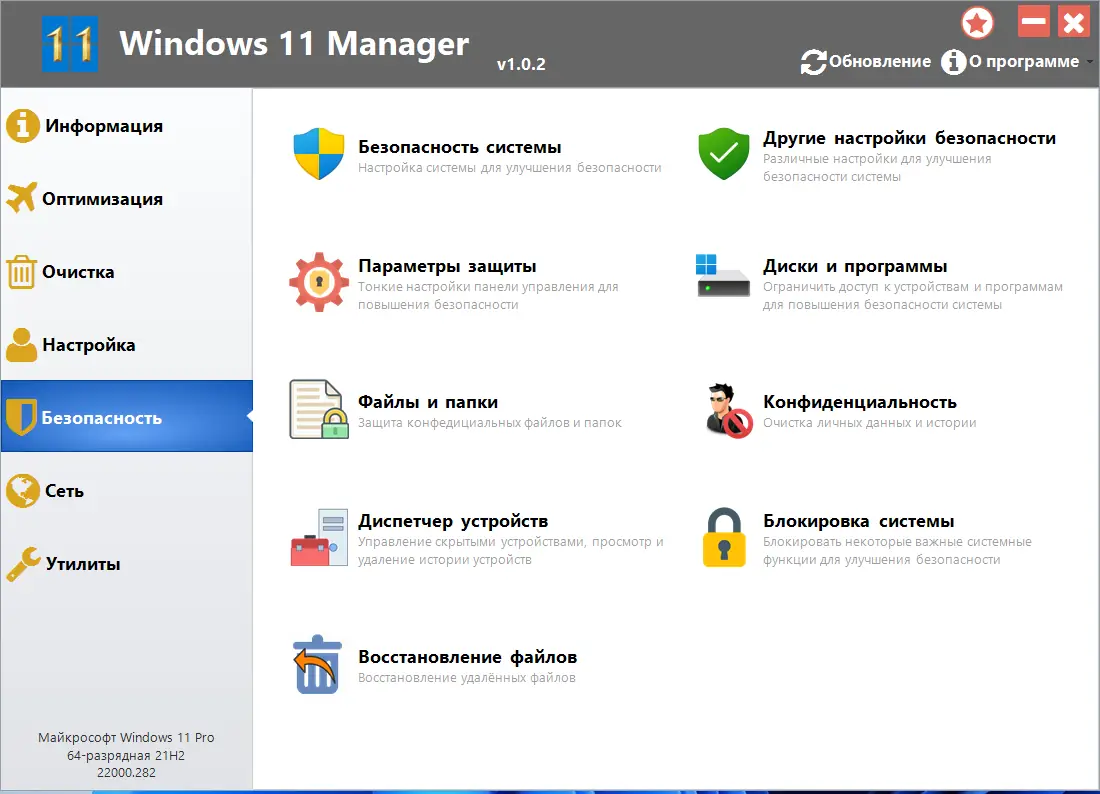The height and width of the screenshot is (794, 1100).
Task: Click the wrench icon for Утилиты
Action: point(23,564)
